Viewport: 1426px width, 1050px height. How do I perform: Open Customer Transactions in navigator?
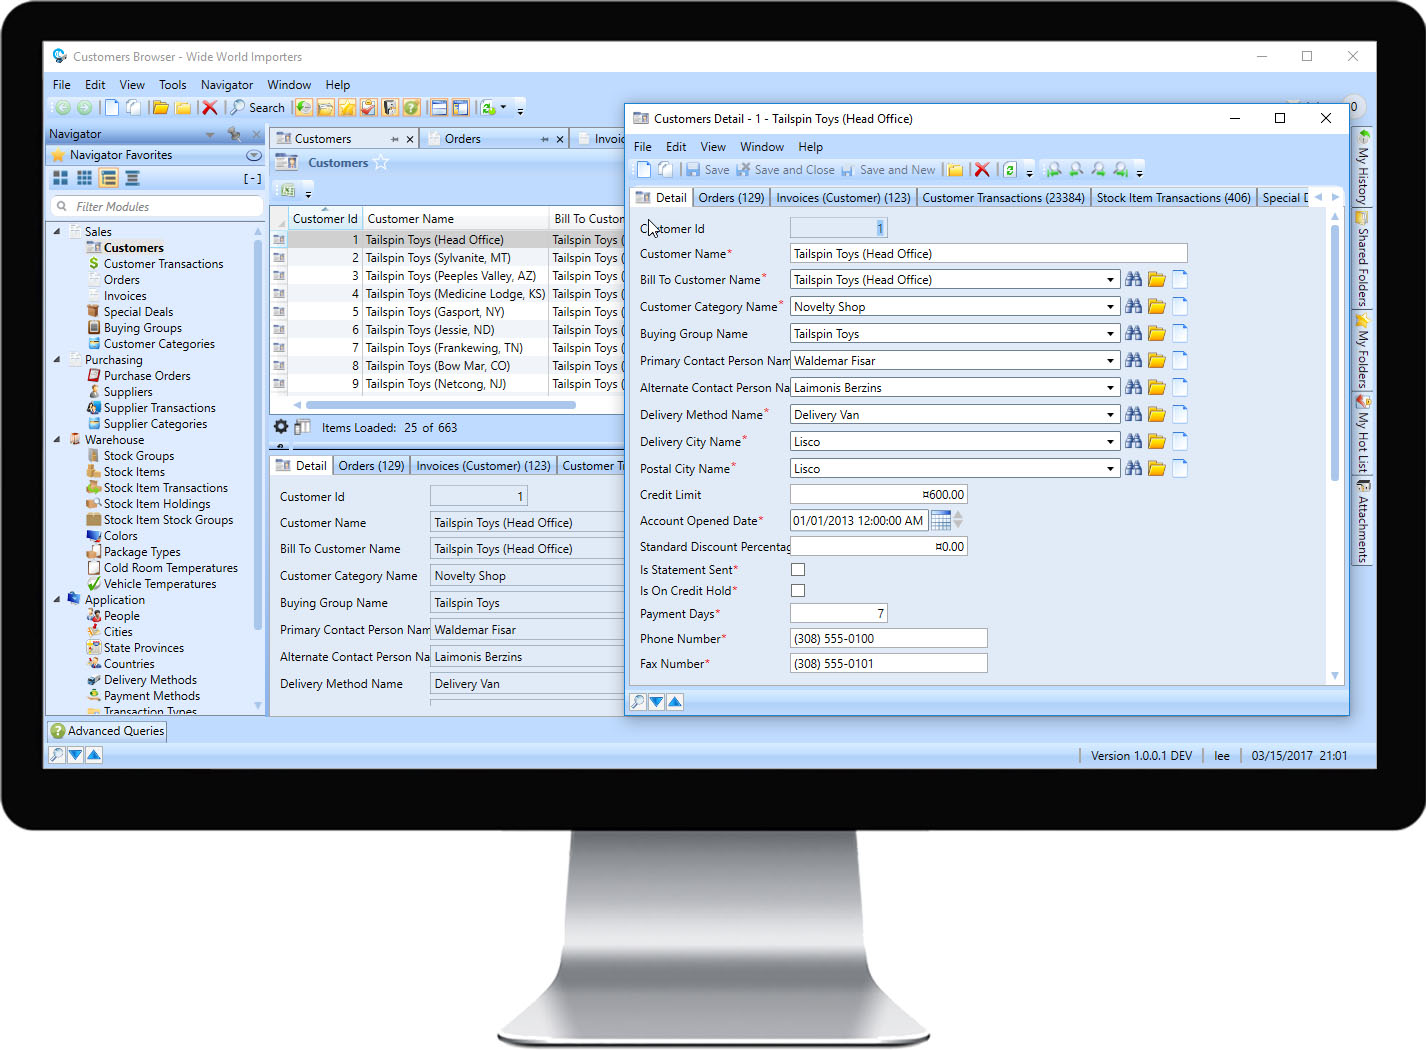[x=163, y=264]
